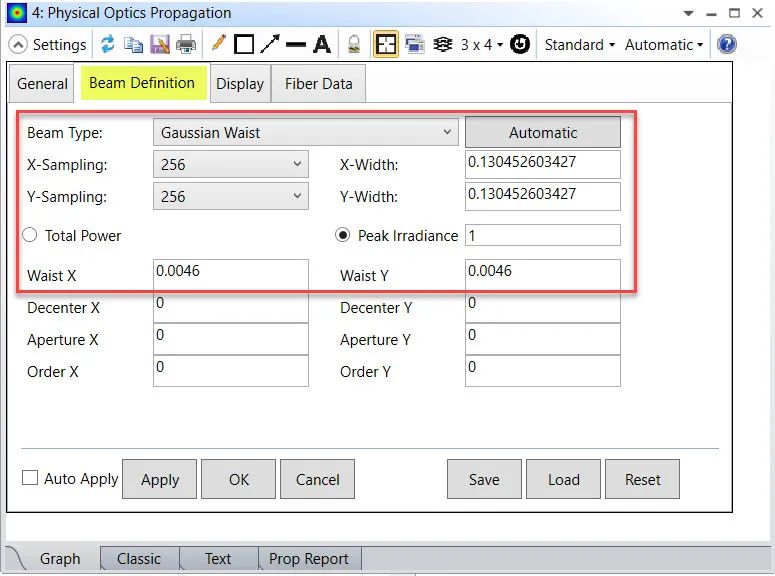Switch to the Fiber Data tab
Image resolution: width=775 pixels, height=576 pixels.
coord(318,84)
